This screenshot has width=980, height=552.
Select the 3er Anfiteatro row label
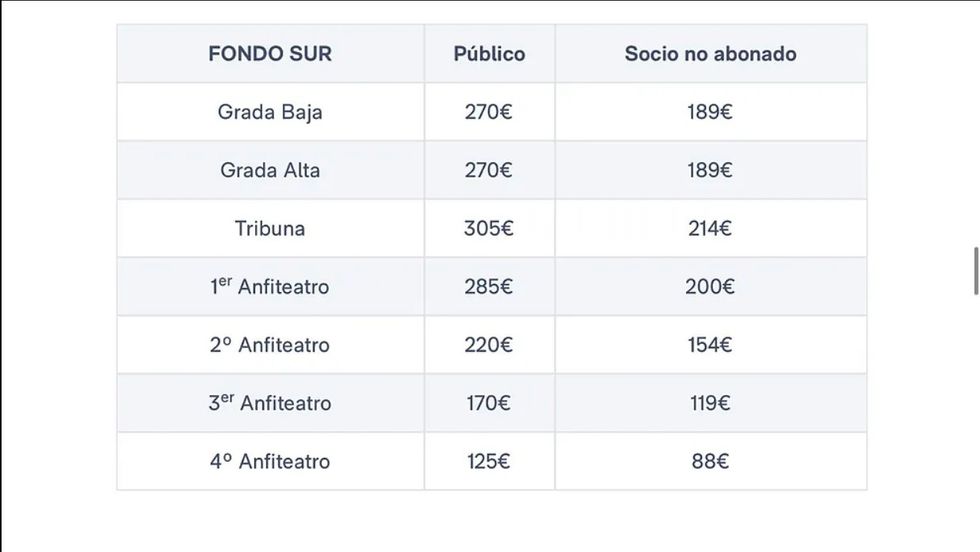tap(270, 403)
